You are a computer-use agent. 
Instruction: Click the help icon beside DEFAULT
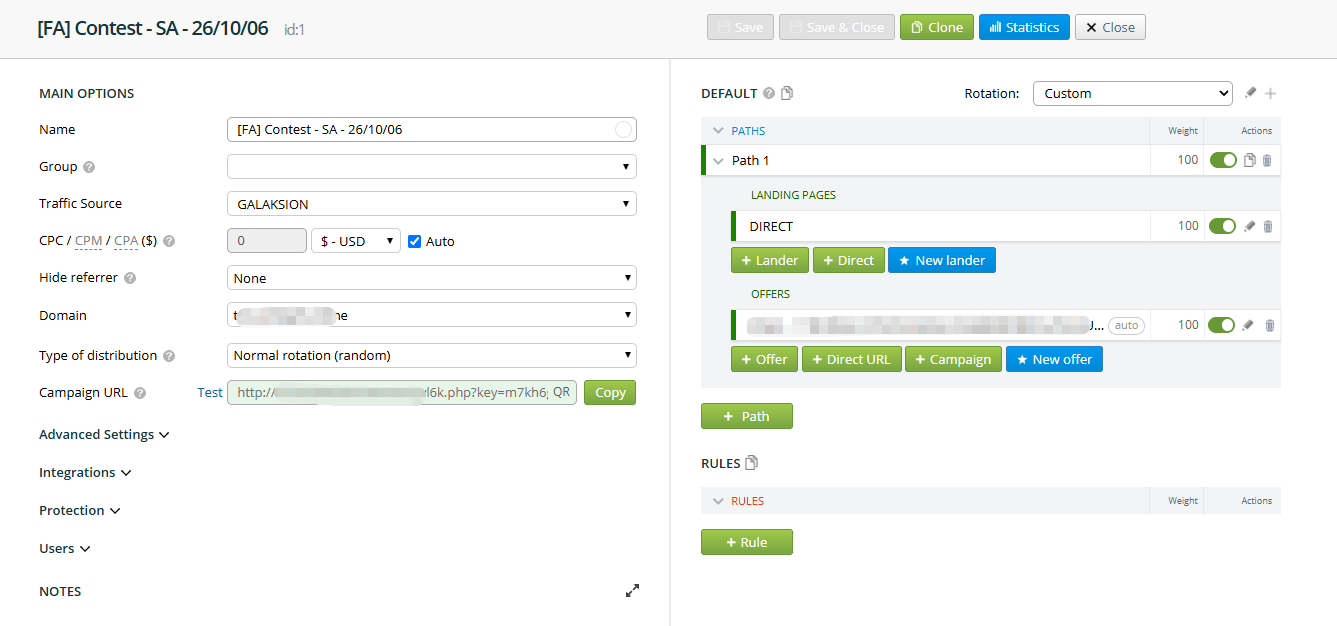tap(768, 93)
